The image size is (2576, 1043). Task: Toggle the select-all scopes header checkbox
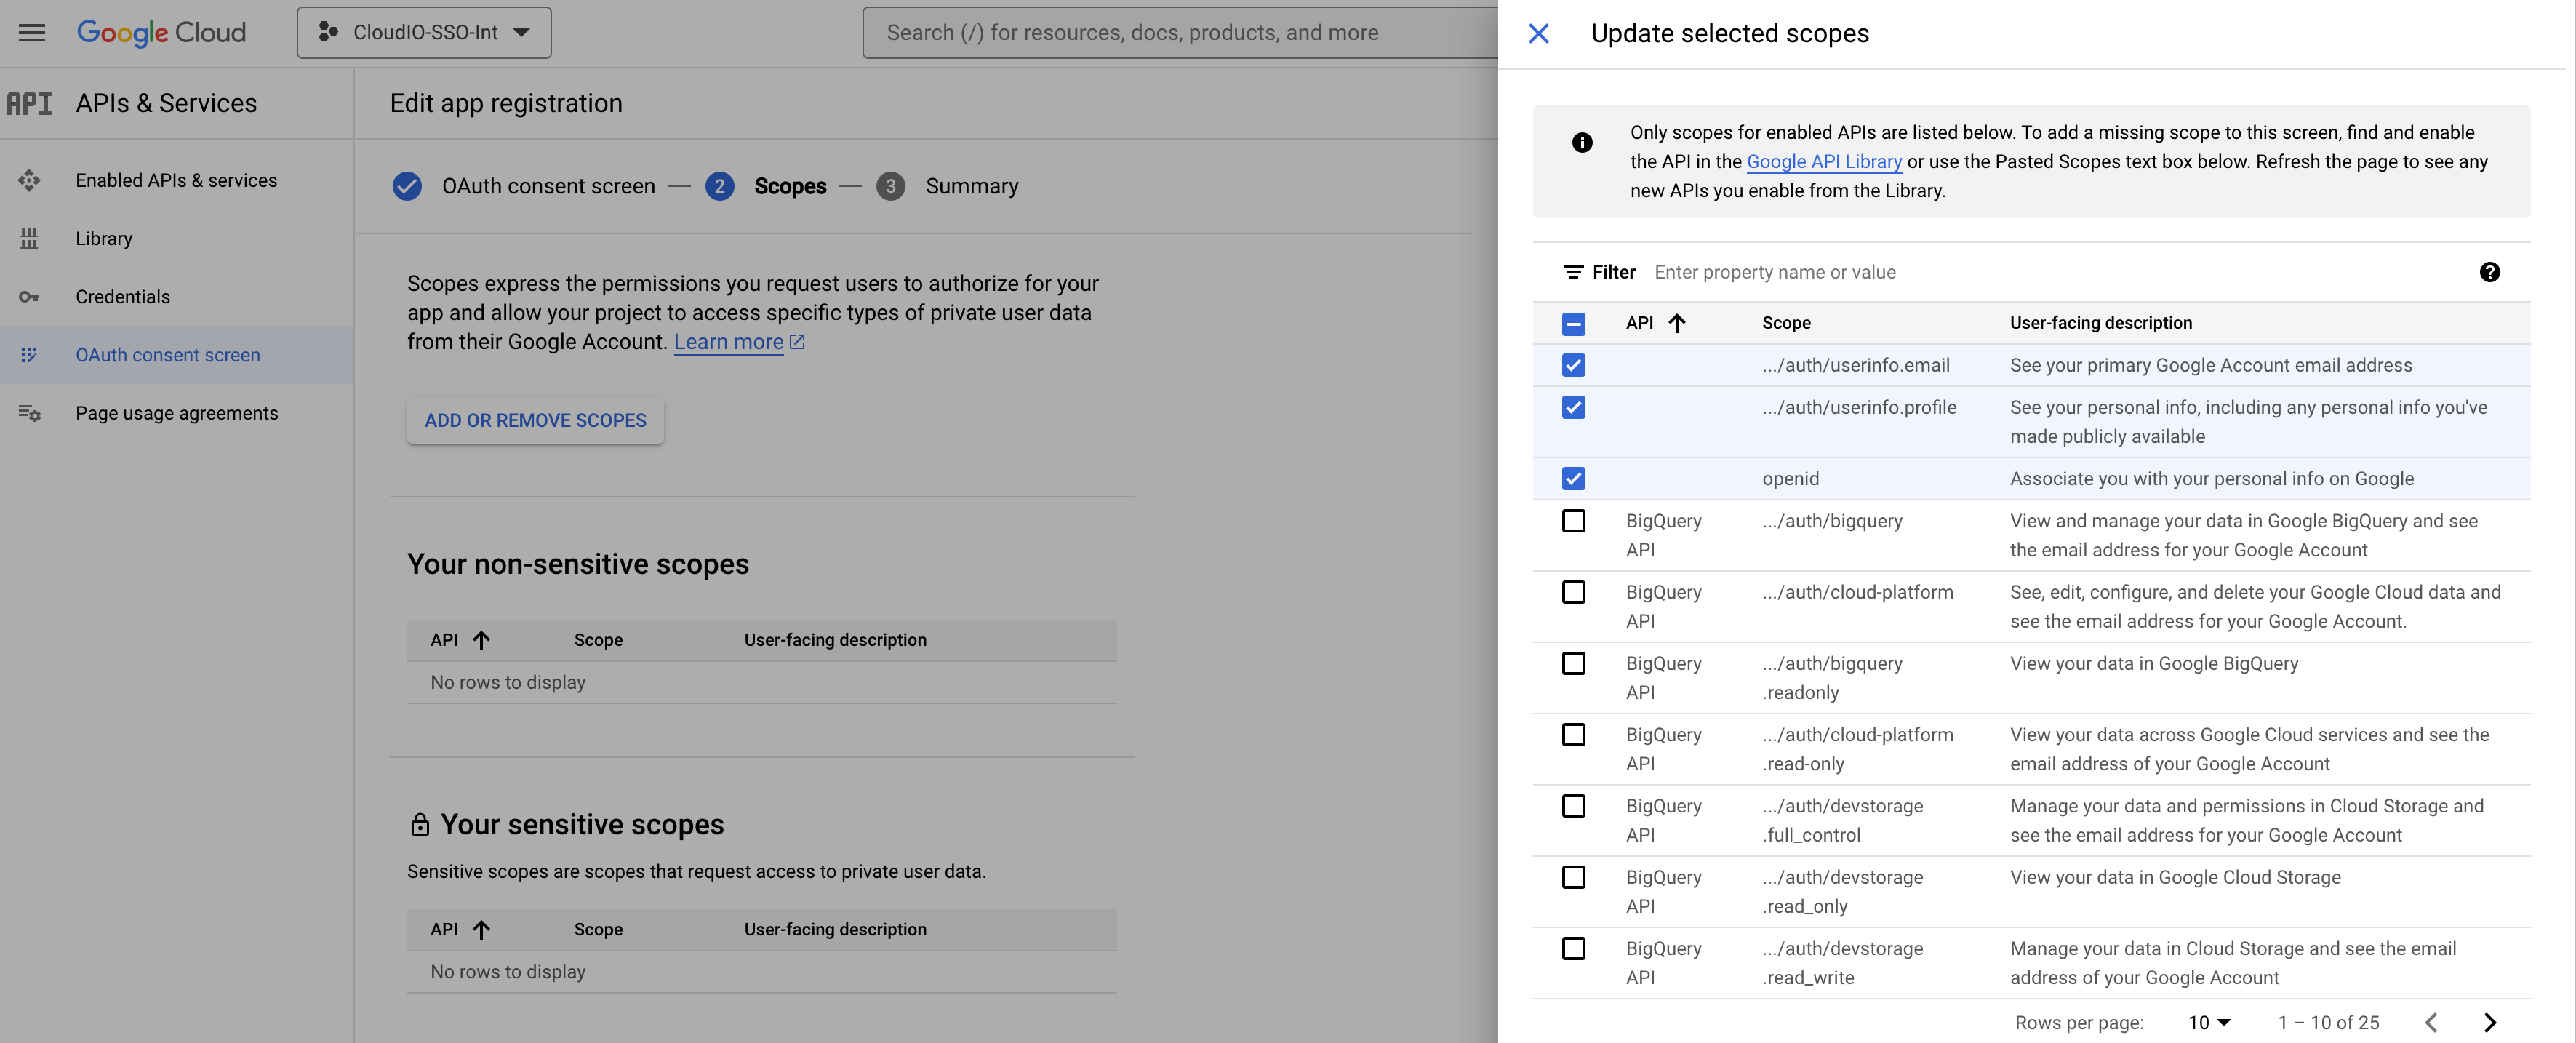tap(1573, 324)
